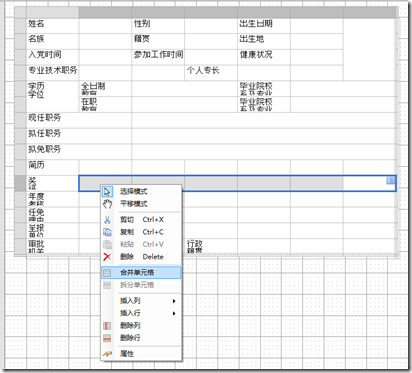The image size is (412, 373).
Task: Click the scissors icon for 剪切
Action: [x=107, y=220]
